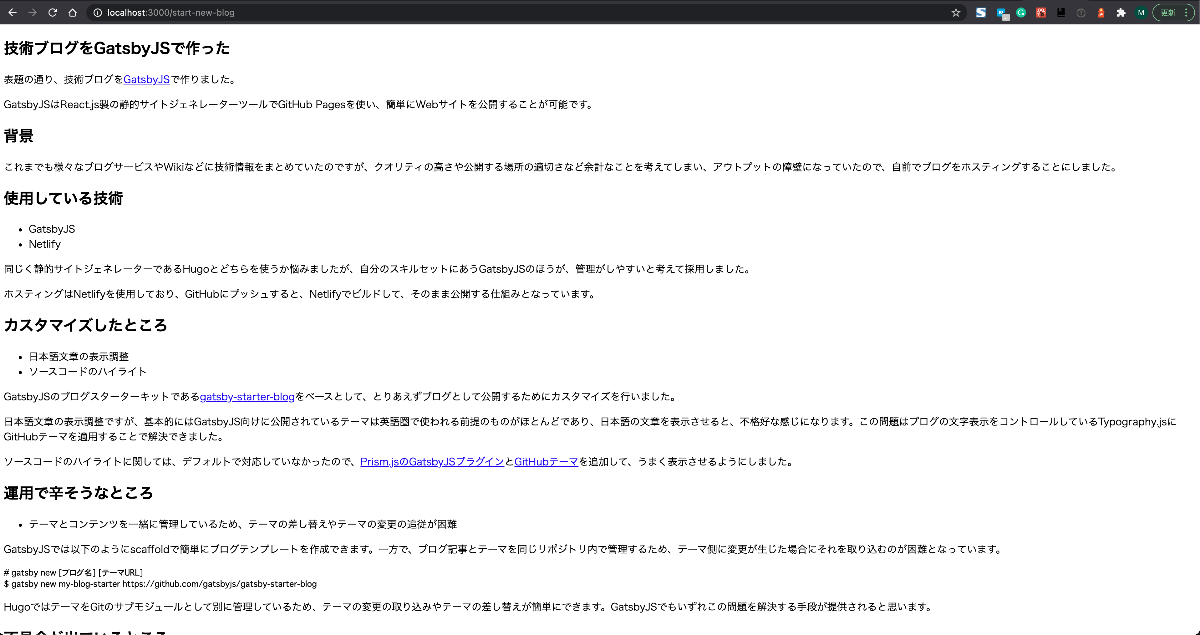Open the red square extension icon
Viewport: 1200px width, 635px height.
coord(1041,13)
